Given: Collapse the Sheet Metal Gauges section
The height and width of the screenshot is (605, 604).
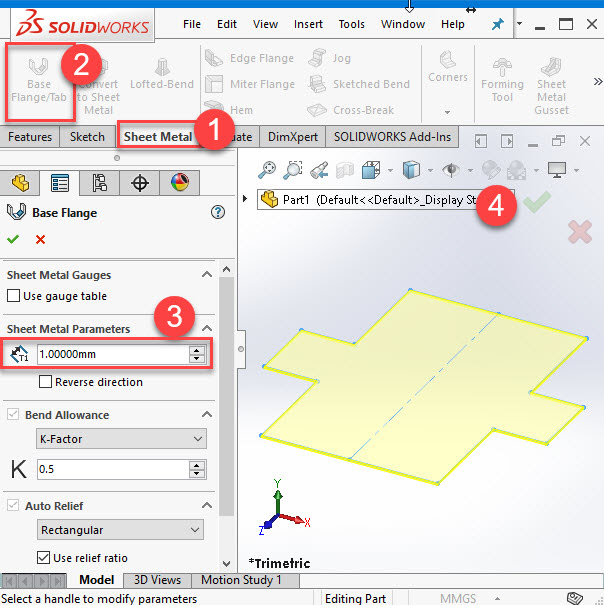Looking at the screenshot, I should pos(207,275).
